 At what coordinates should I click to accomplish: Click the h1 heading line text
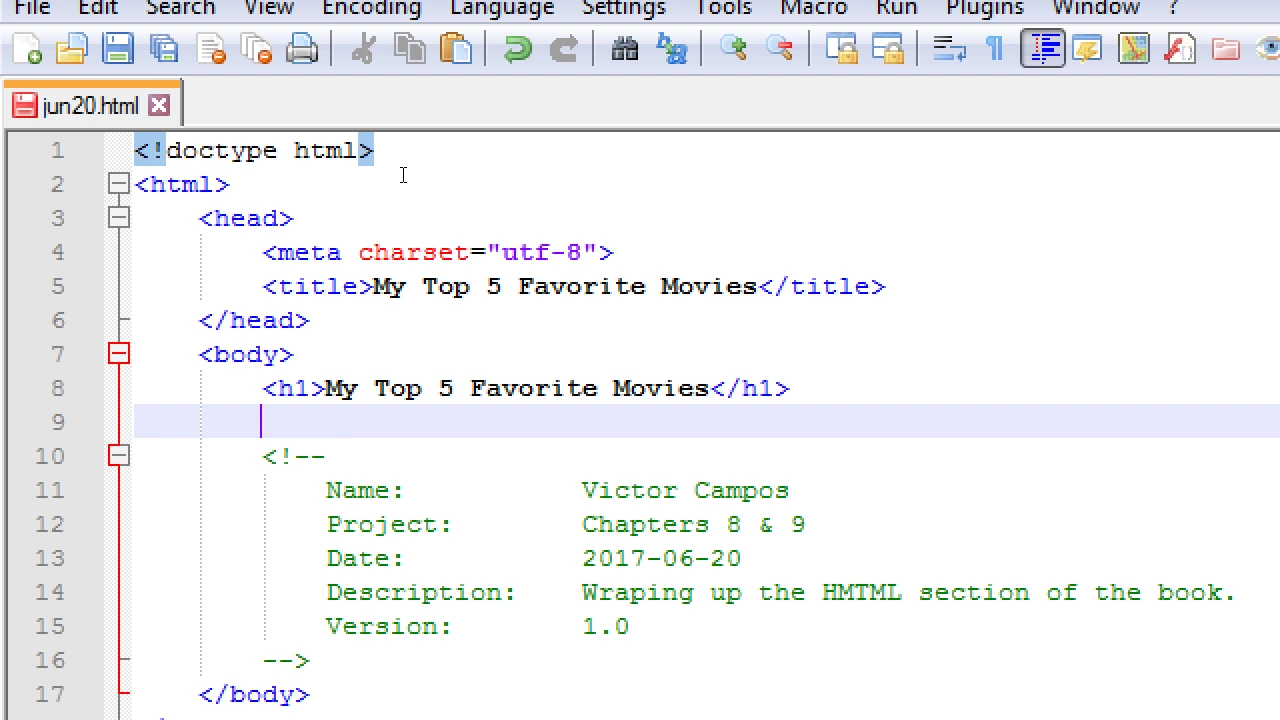(526, 388)
